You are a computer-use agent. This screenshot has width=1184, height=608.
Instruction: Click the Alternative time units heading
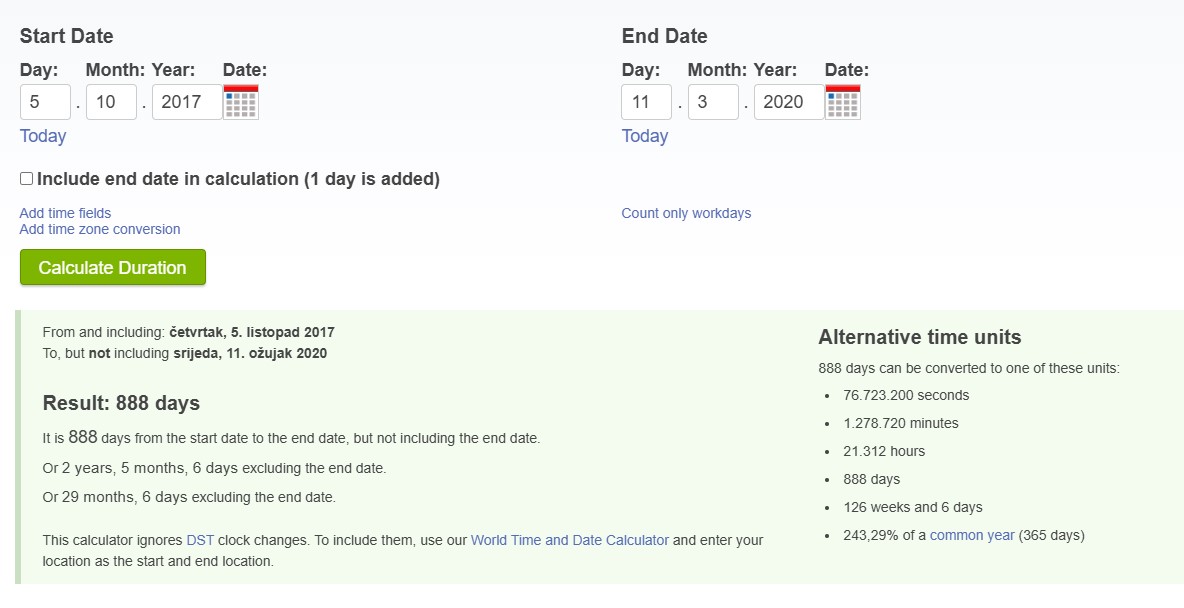point(920,337)
